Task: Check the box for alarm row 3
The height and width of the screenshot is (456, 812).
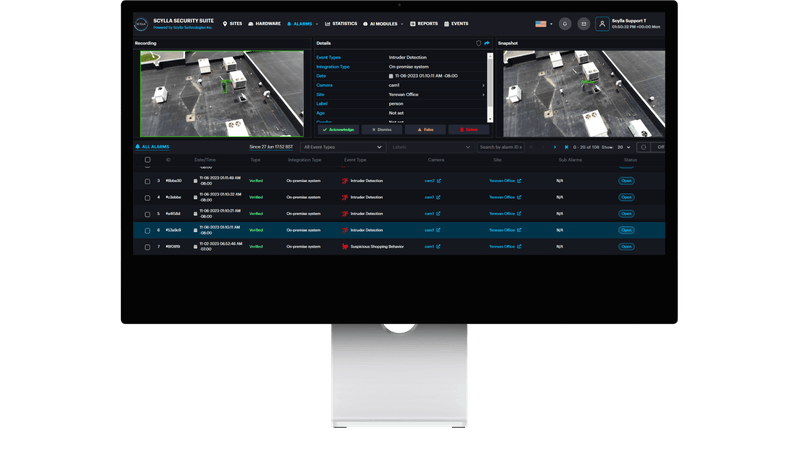Action: (x=148, y=181)
